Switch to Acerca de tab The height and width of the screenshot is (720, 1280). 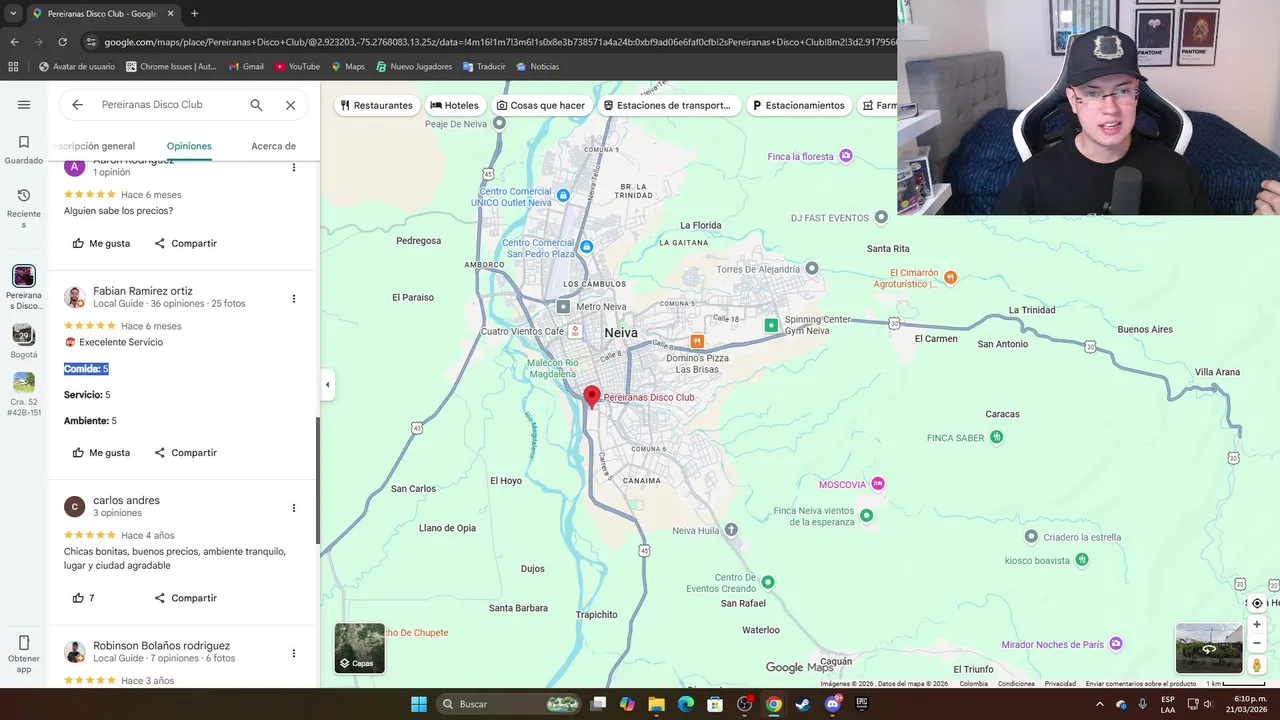pos(273,146)
